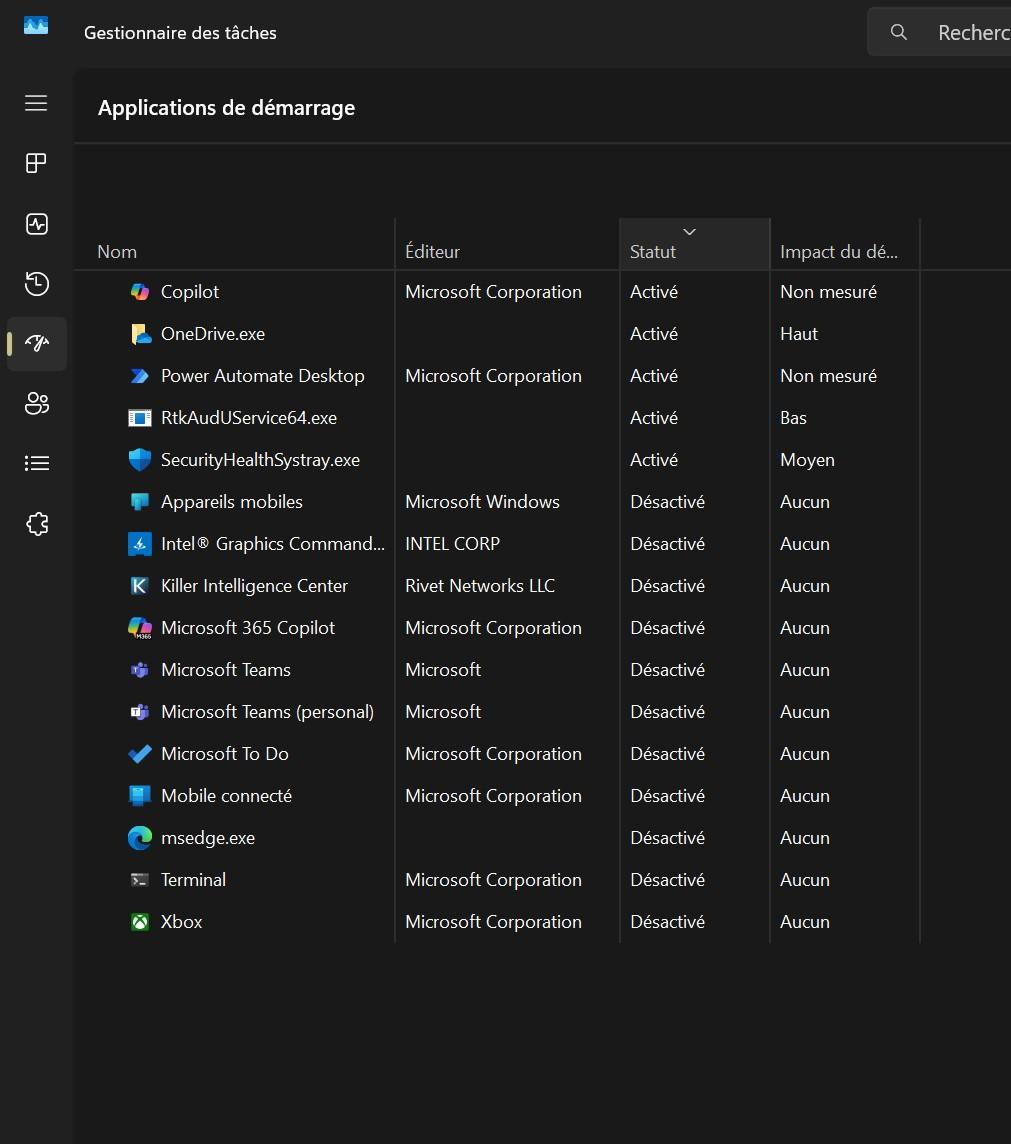The height and width of the screenshot is (1144, 1011).
Task: Click Non mesuré in the Copilot row
Action: click(x=828, y=292)
